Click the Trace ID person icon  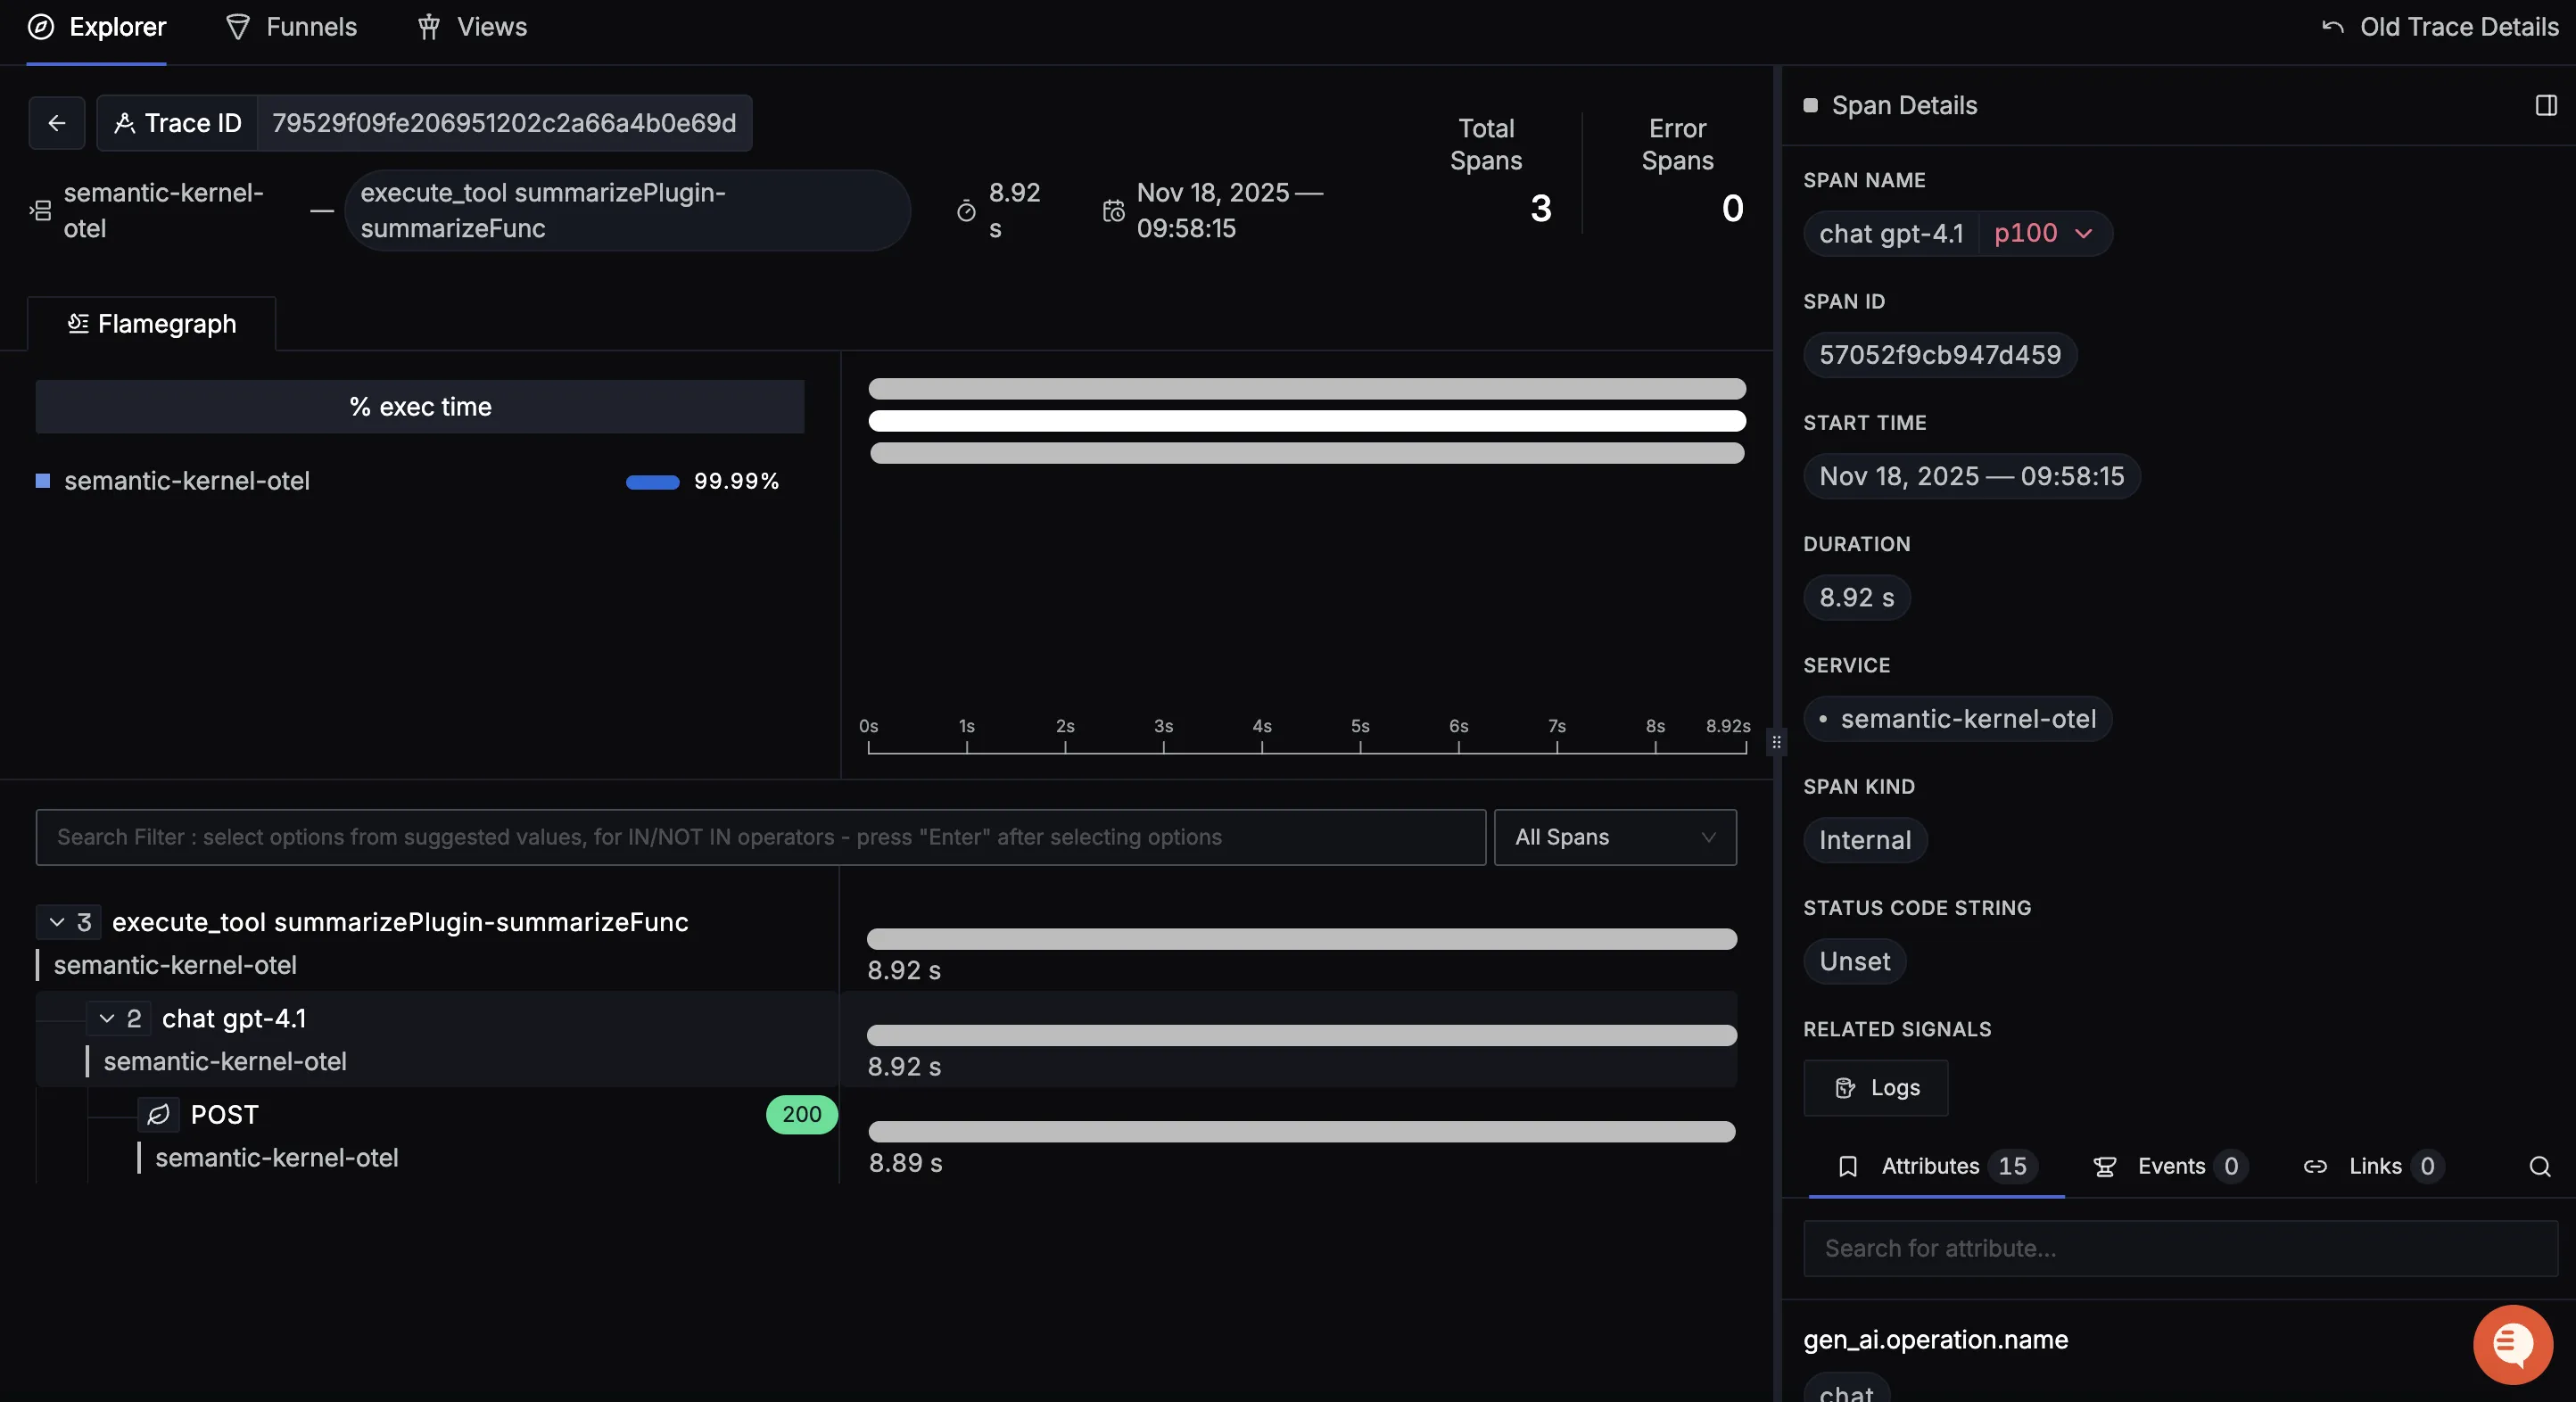[x=126, y=123]
